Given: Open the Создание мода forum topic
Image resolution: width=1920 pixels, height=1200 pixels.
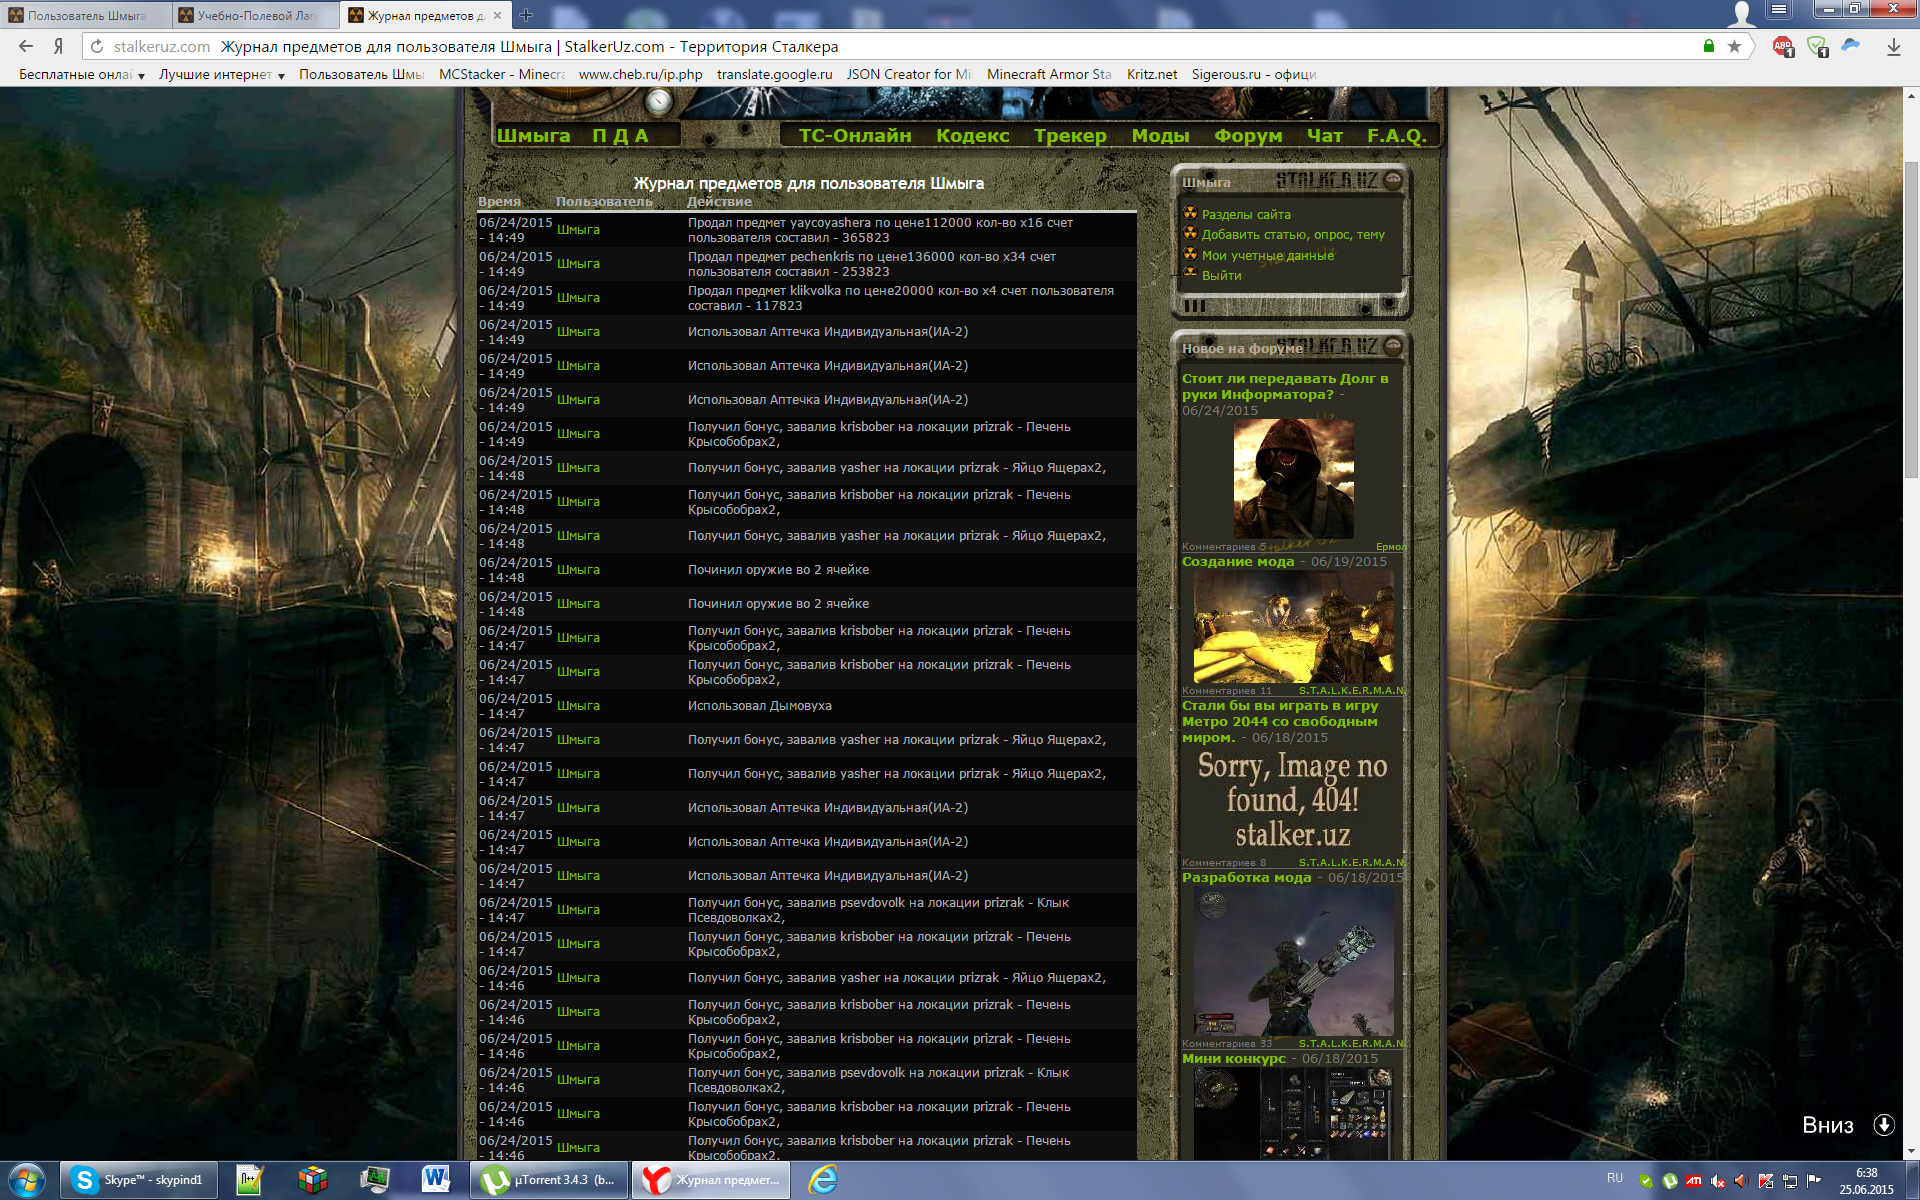Looking at the screenshot, I should tap(1237, 562).
